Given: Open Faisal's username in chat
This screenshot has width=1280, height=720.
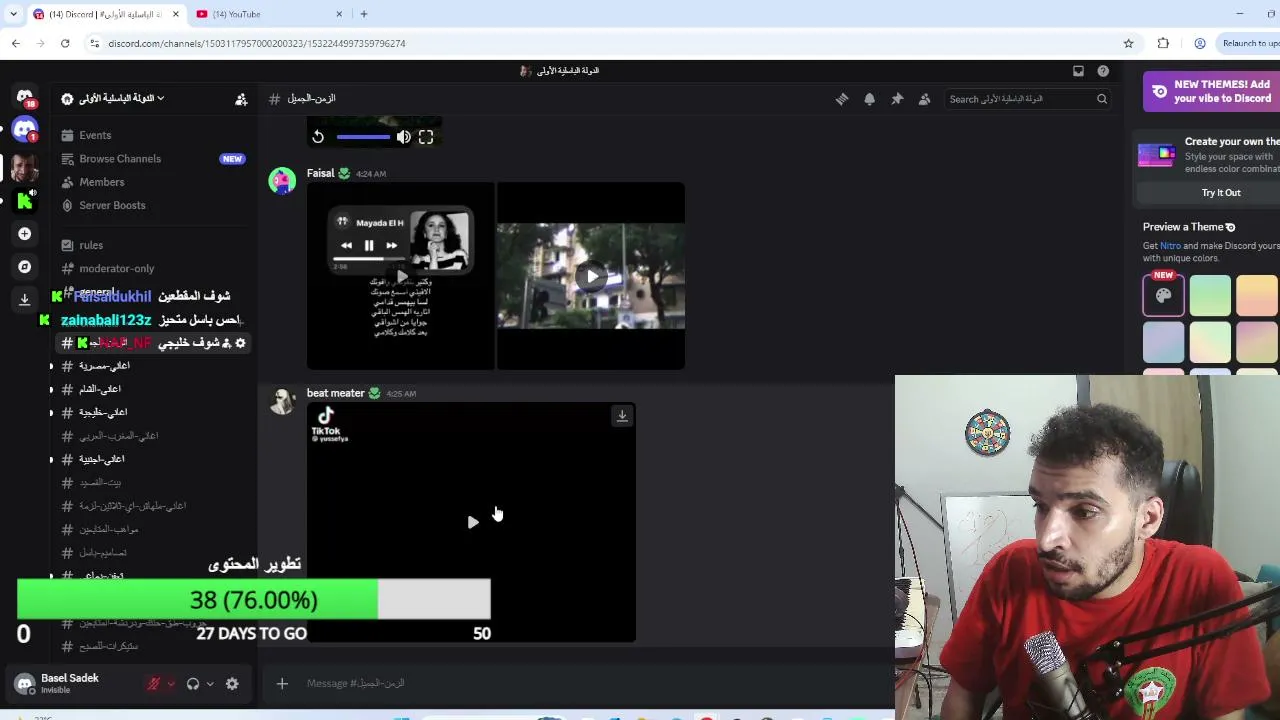Looking at the screenshot, I should coord(320,173).
